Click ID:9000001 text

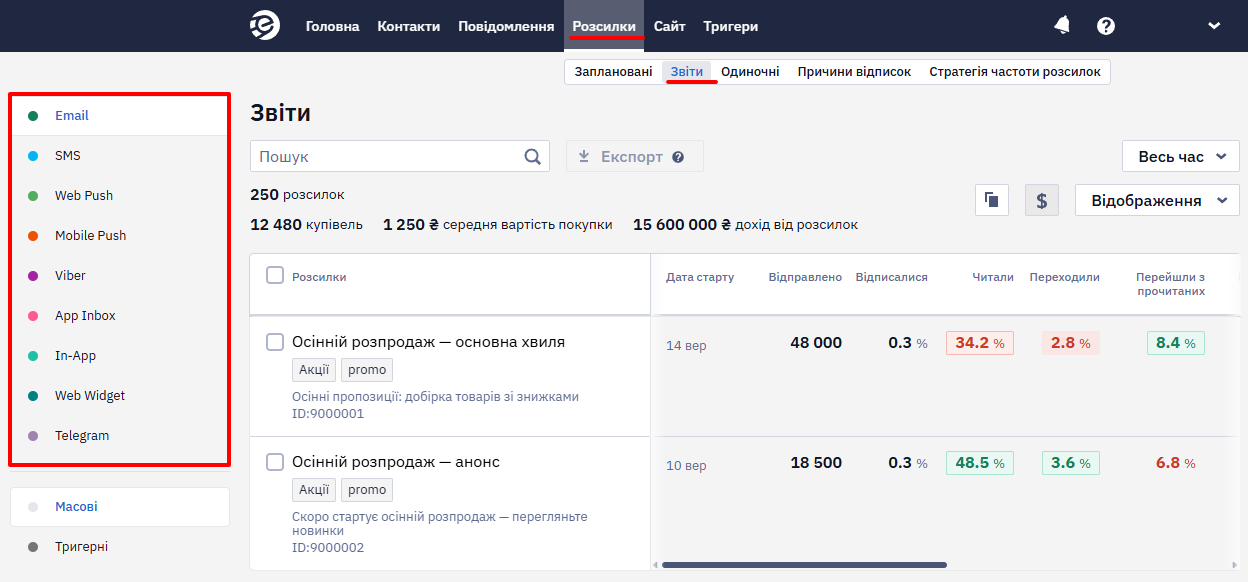328,414
